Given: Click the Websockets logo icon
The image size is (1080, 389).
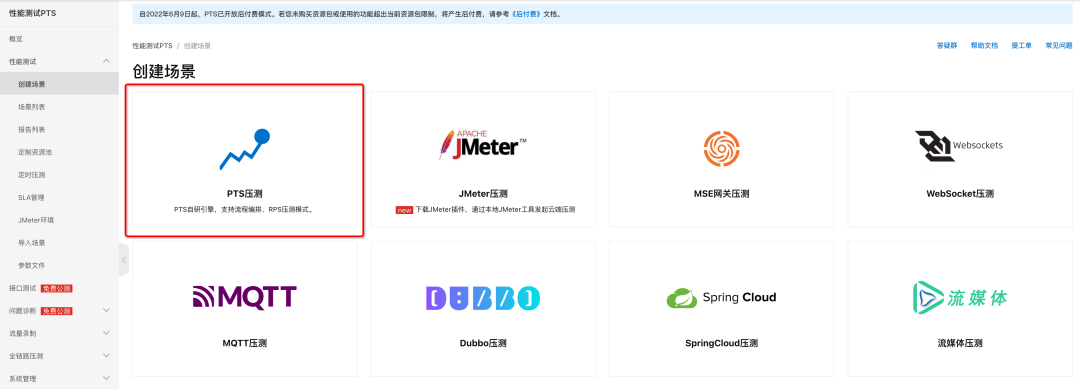Looking at the screenshot, I should [x=959, y=146].
